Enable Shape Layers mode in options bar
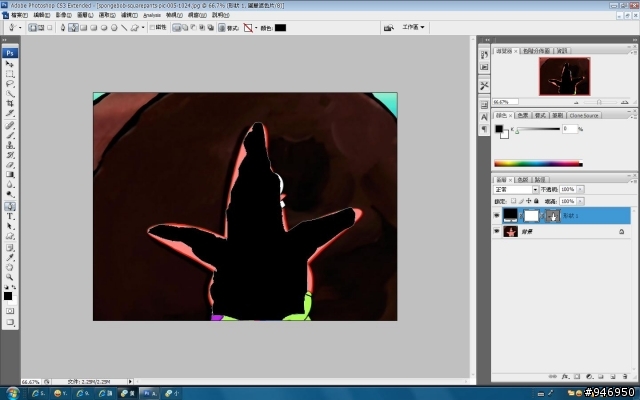The image size is (640, 400). tap(32, 28)
